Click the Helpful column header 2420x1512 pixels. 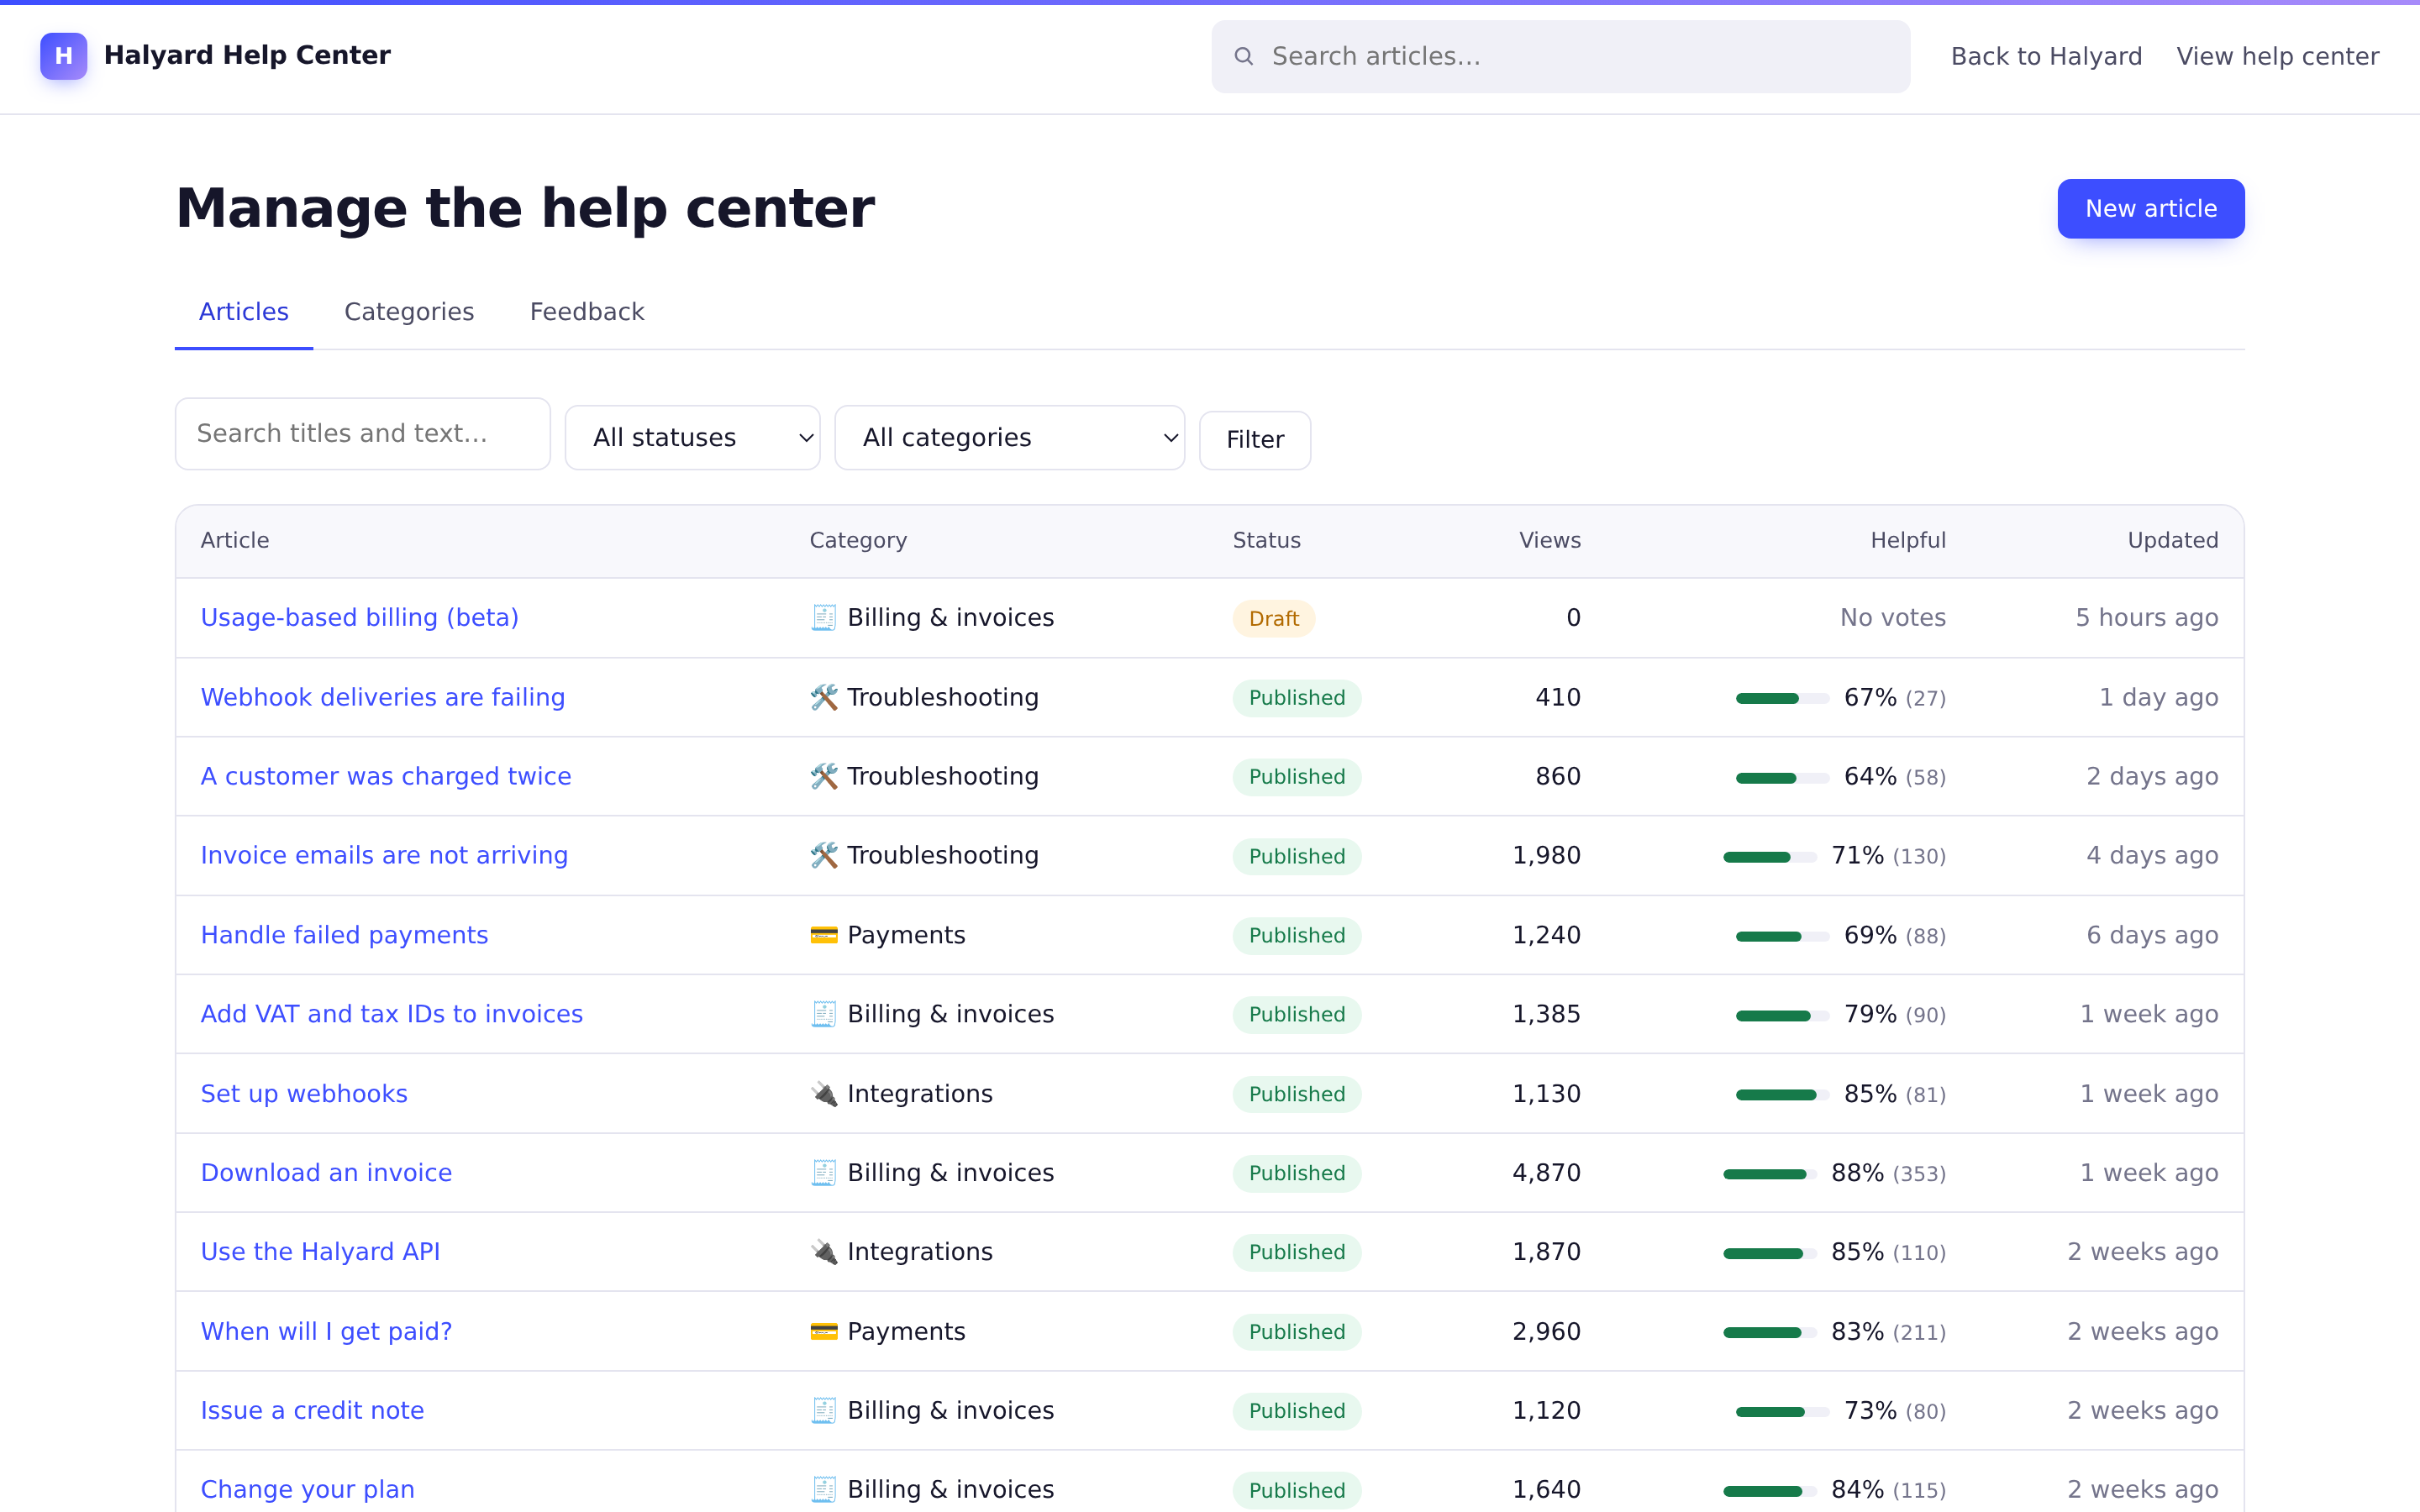(1908, 541)
